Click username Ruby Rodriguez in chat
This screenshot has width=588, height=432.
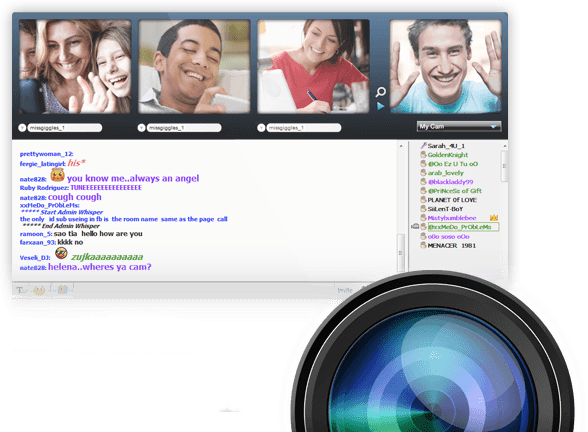[44, 188]
